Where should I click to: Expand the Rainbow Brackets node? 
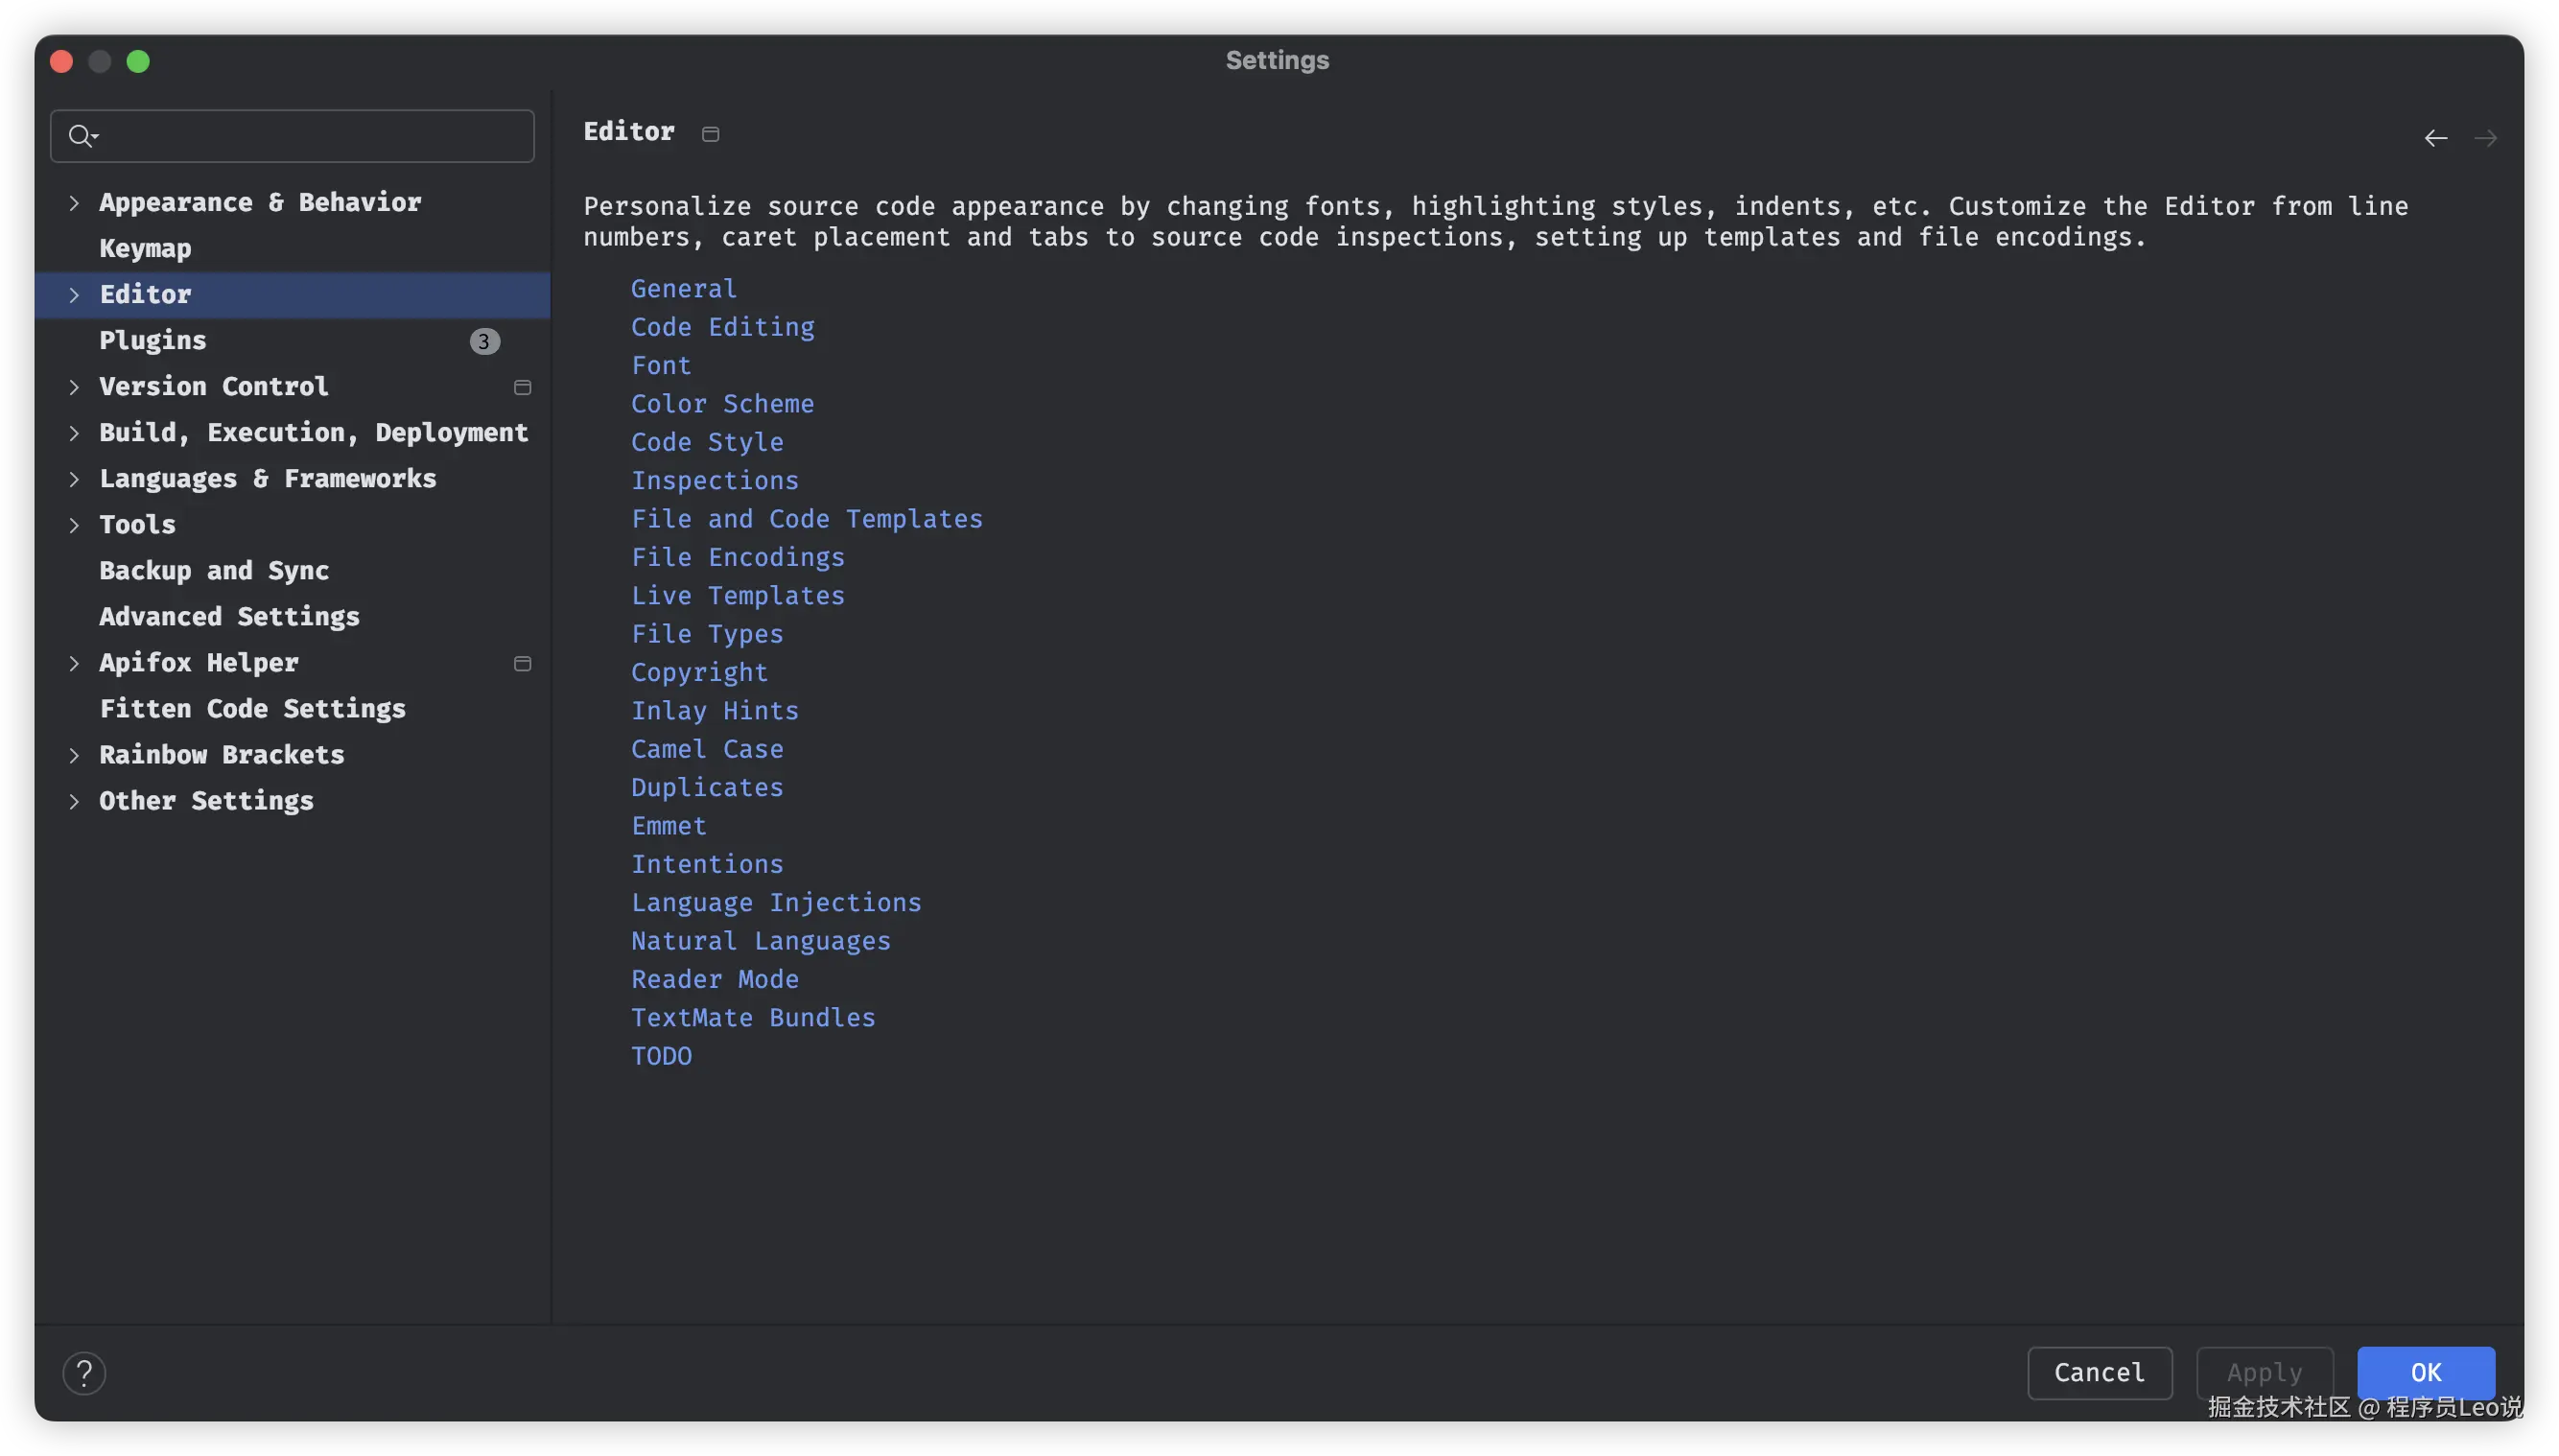pyautogui.click(x=74, y=755)
